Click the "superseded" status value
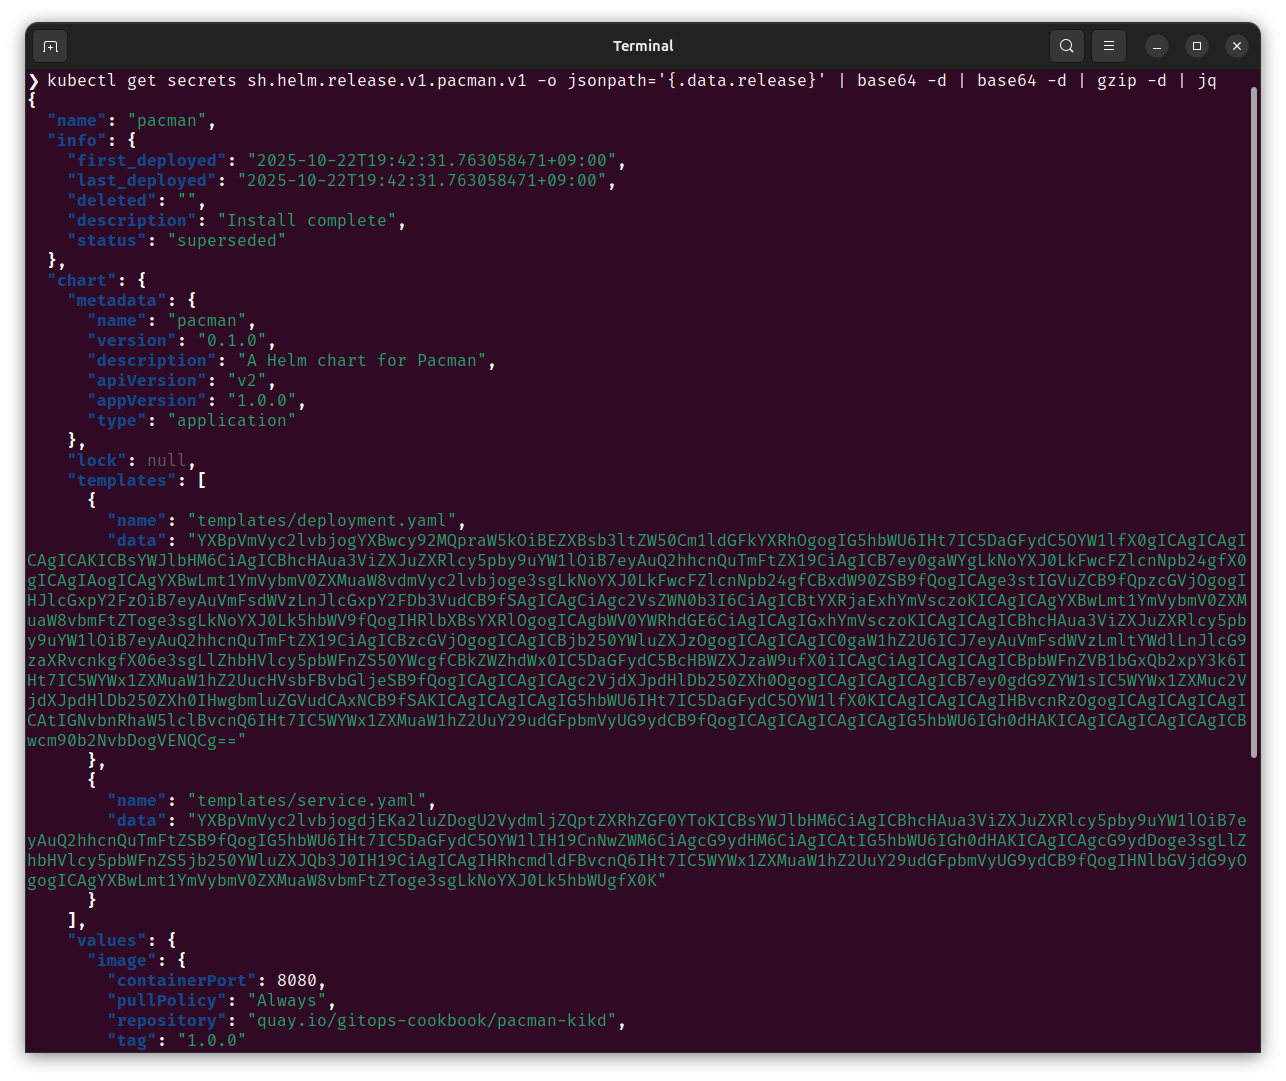 pos(227,240)
